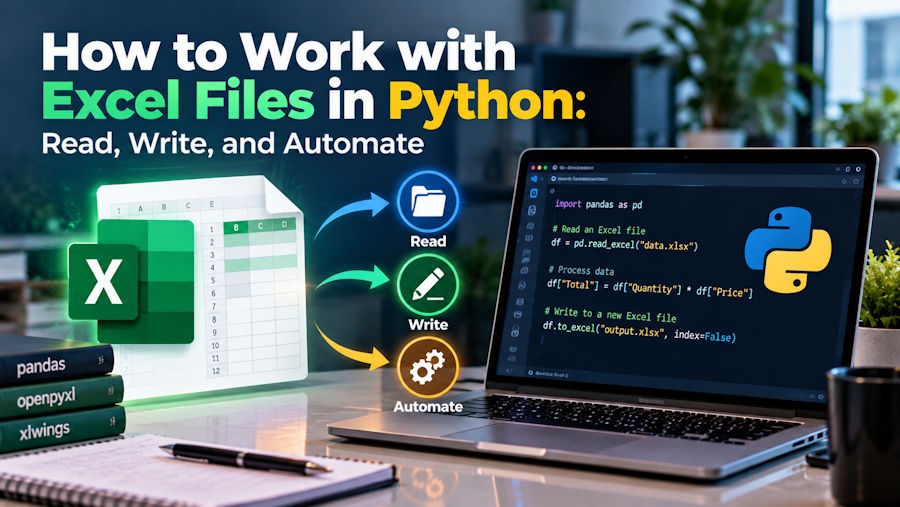Click row number 12 in the spreadsheet
This screenshot has height=507, width=900.
pyautogui.click(x=216, y=371)
